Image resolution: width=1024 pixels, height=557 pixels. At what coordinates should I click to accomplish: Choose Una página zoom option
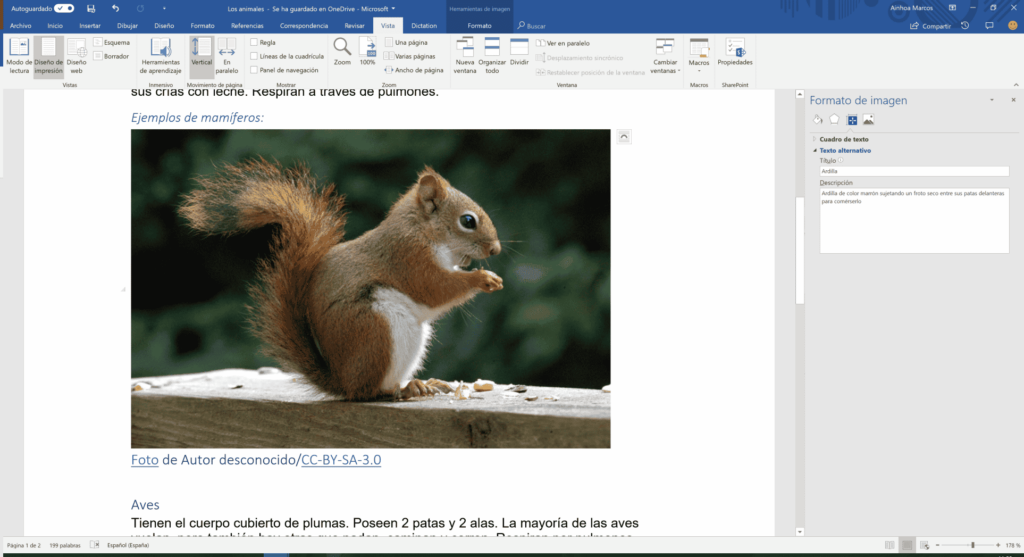tap(406, 42)
